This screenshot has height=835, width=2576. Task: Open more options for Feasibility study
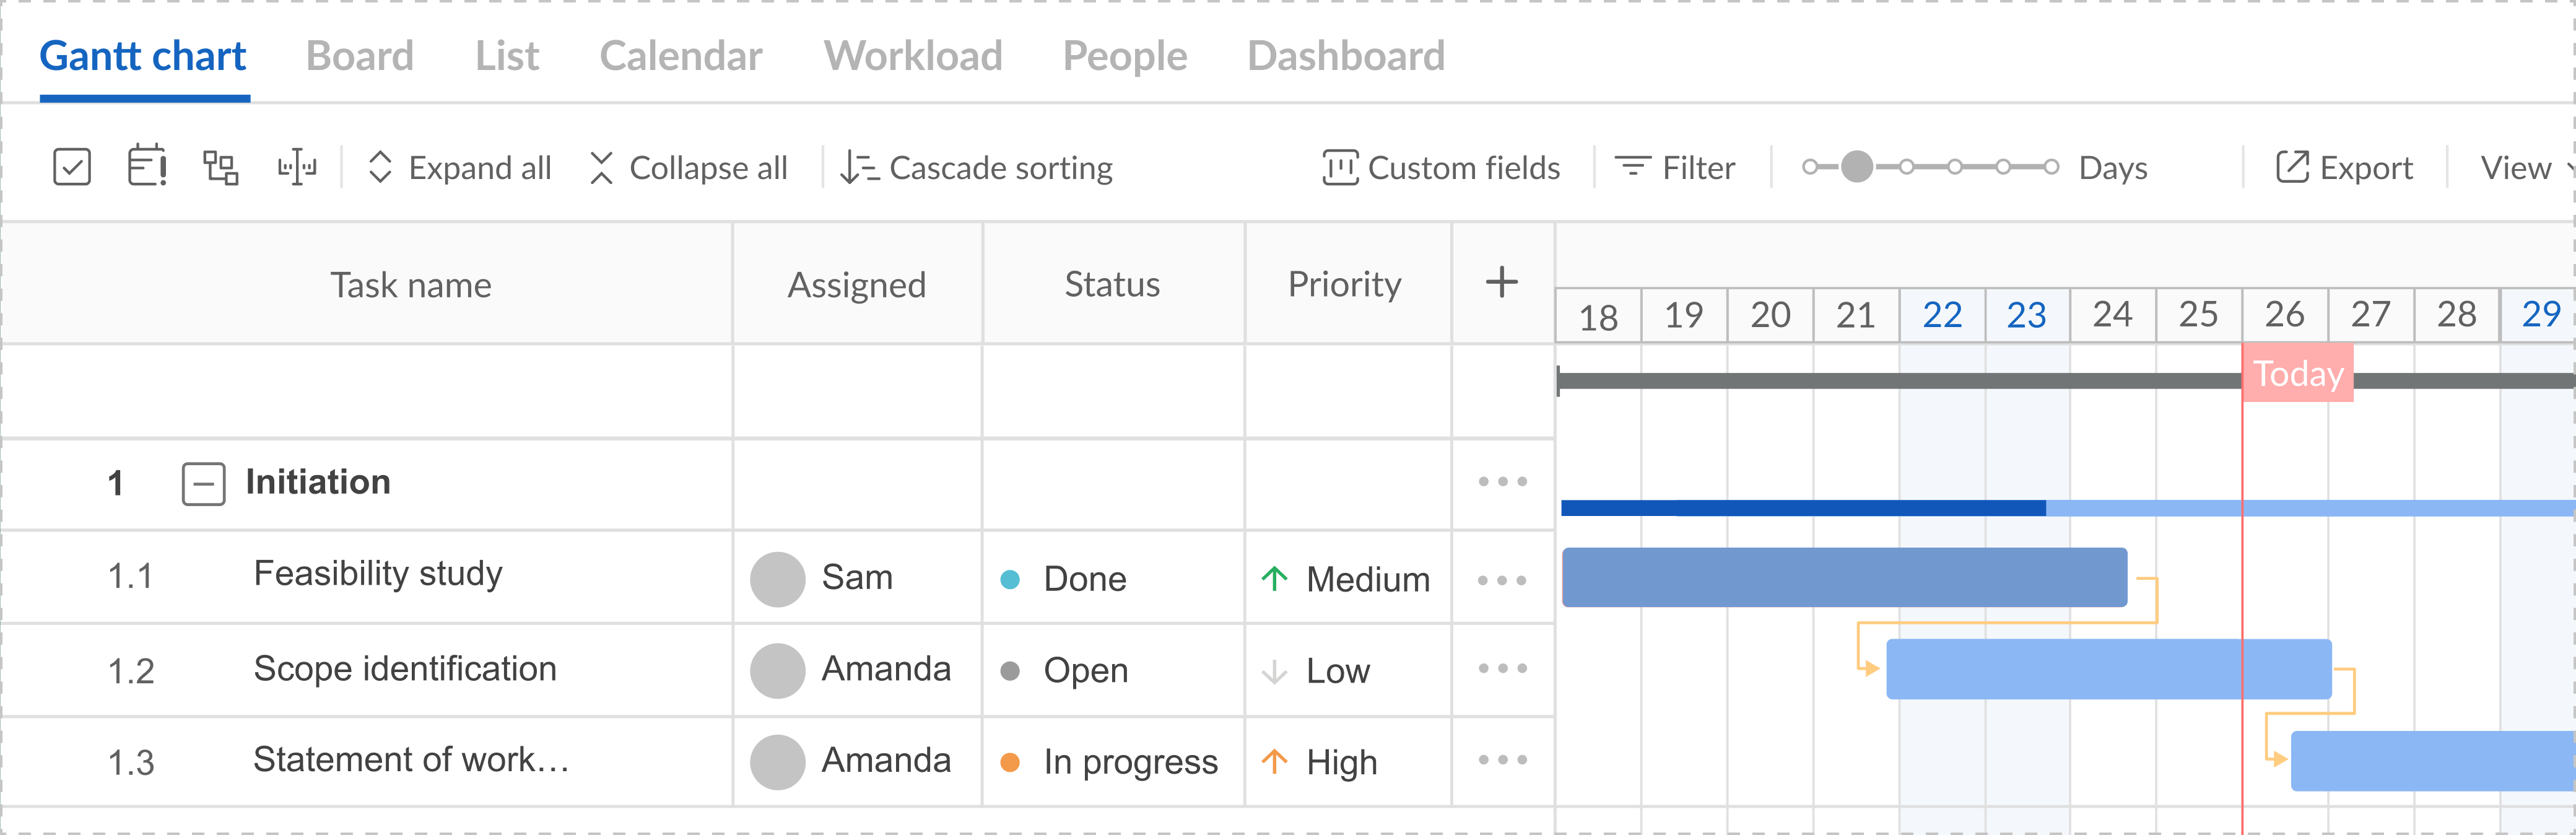click(1502, 580)
